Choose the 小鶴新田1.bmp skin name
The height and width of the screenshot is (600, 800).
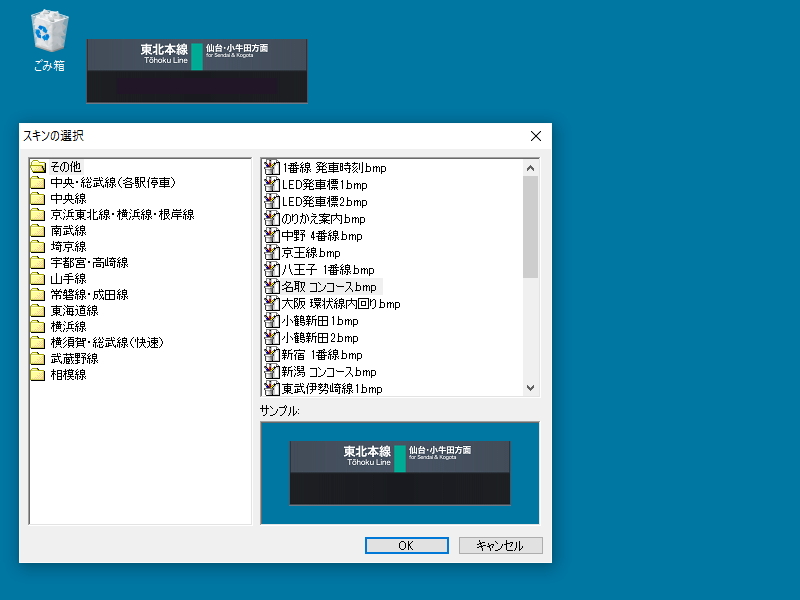pos(320,321)
